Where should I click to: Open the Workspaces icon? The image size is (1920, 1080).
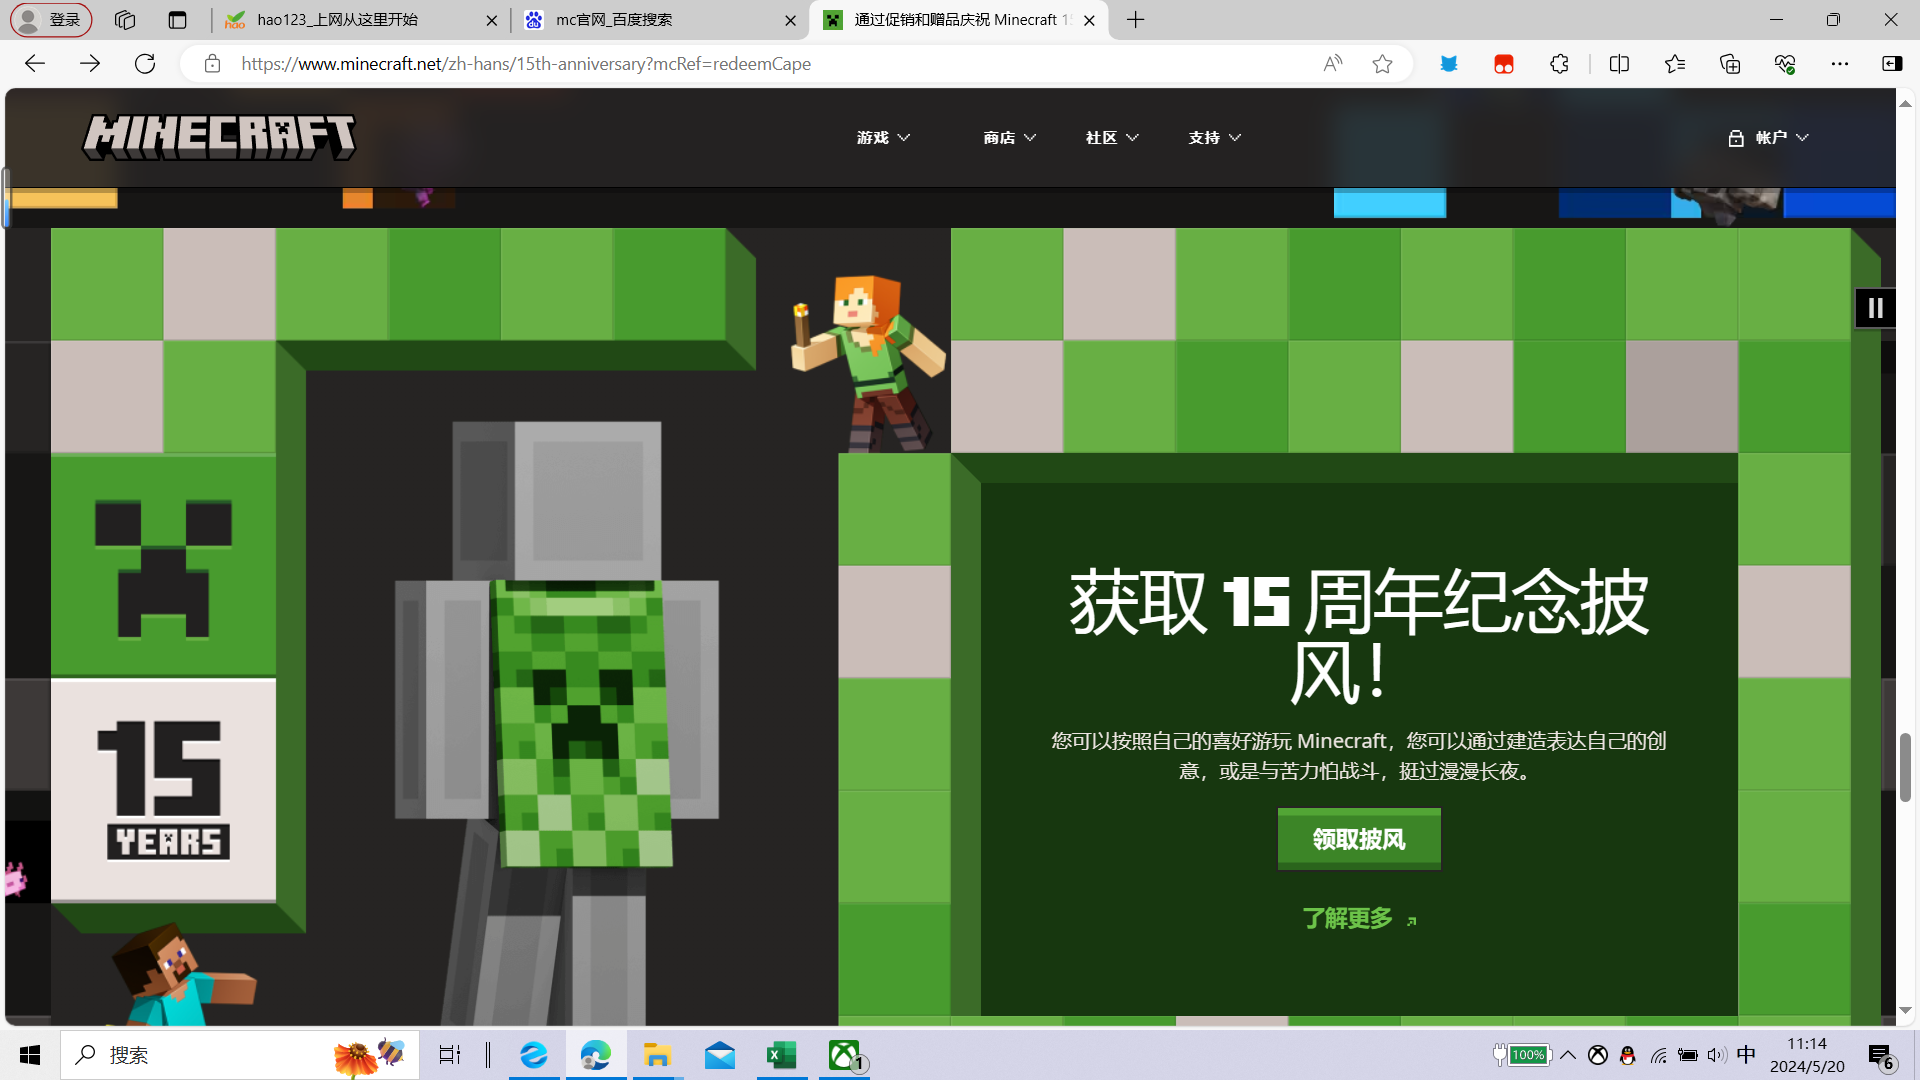click(125, 20)
